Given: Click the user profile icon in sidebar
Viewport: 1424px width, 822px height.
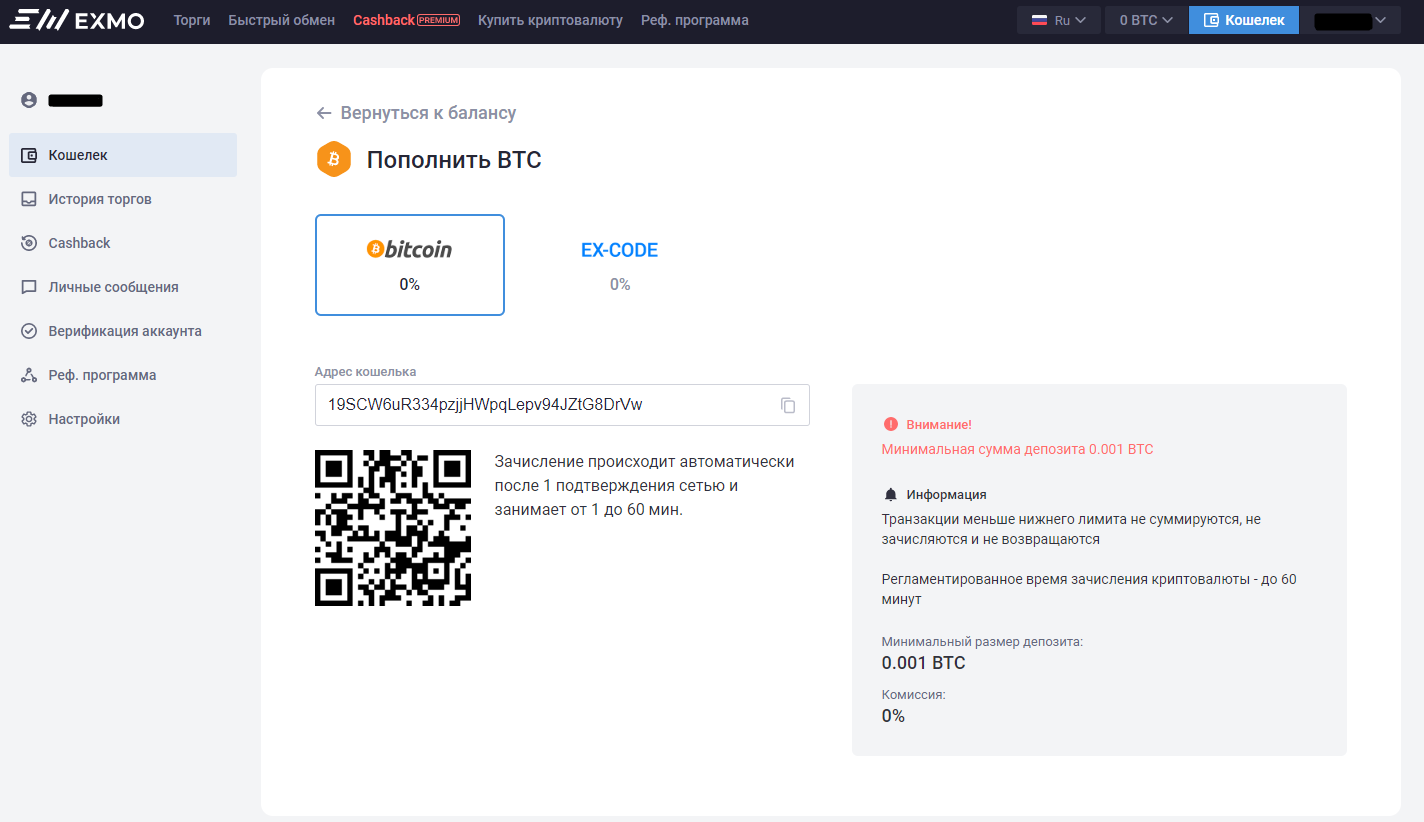Looking at the screenshot, I should point(29,100).
